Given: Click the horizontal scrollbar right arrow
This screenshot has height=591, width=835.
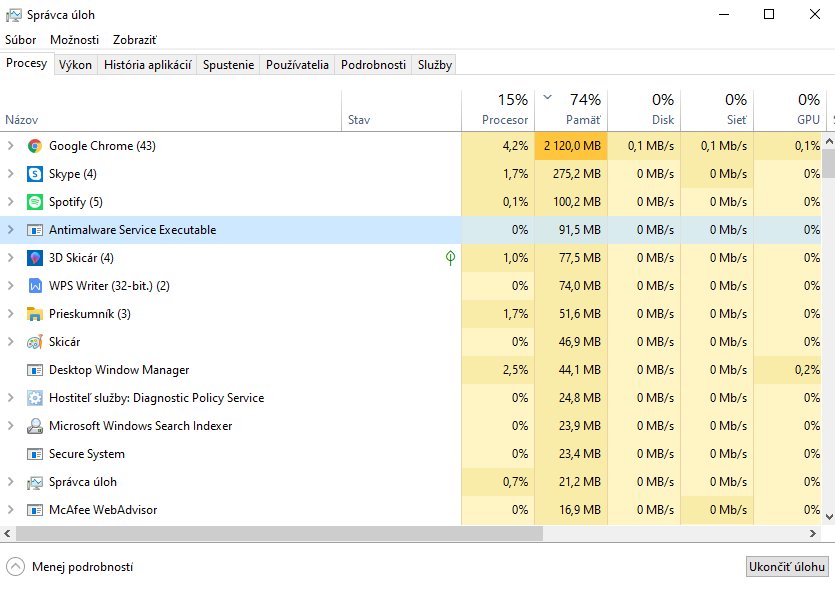Looking at the screenshot, I should click(813, 533).
